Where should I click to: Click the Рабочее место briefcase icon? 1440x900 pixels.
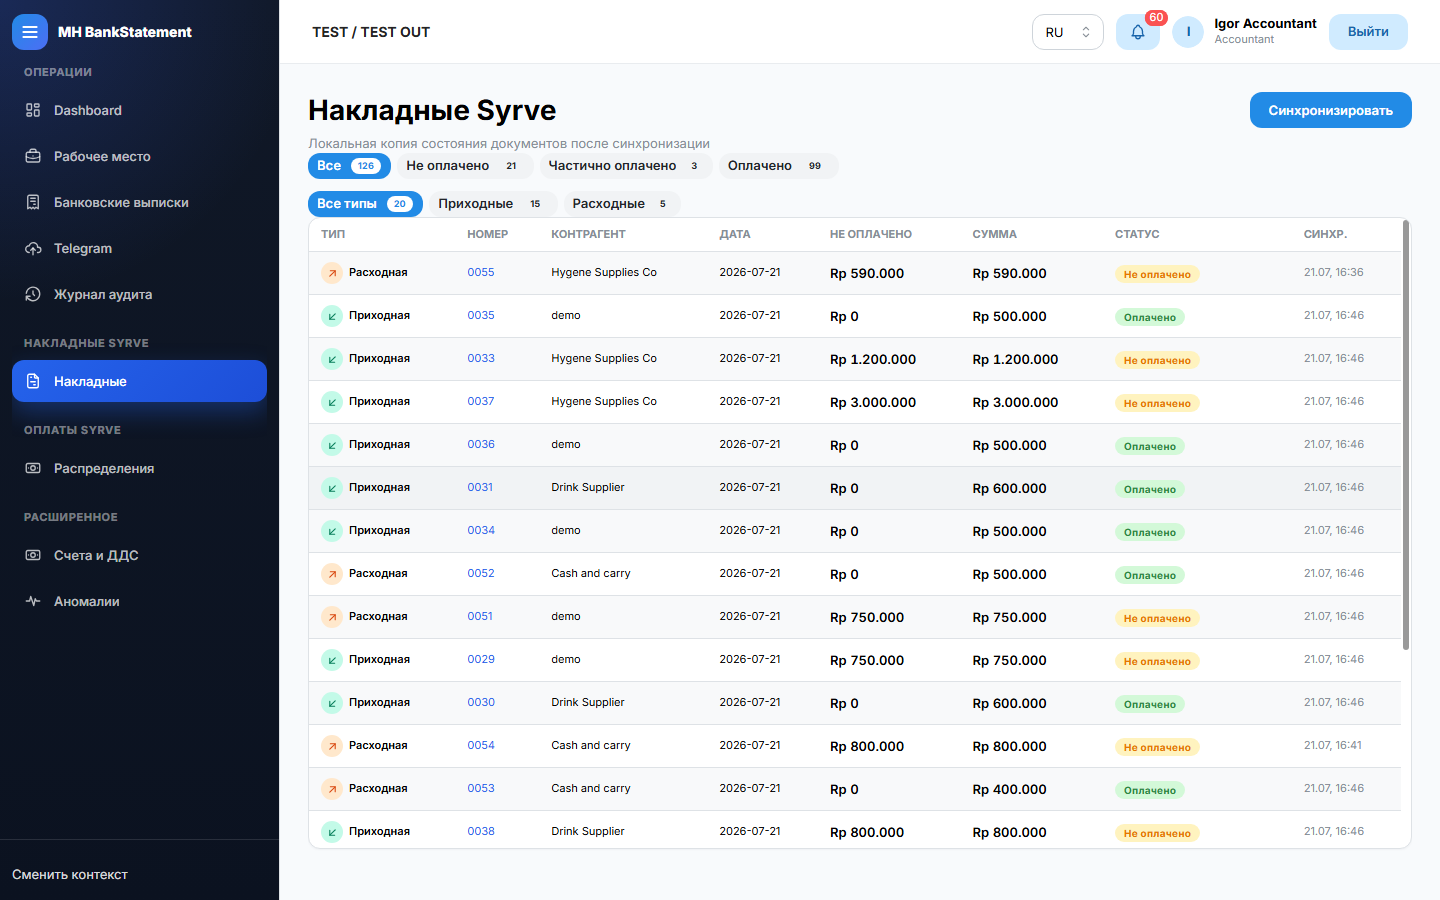33,156
